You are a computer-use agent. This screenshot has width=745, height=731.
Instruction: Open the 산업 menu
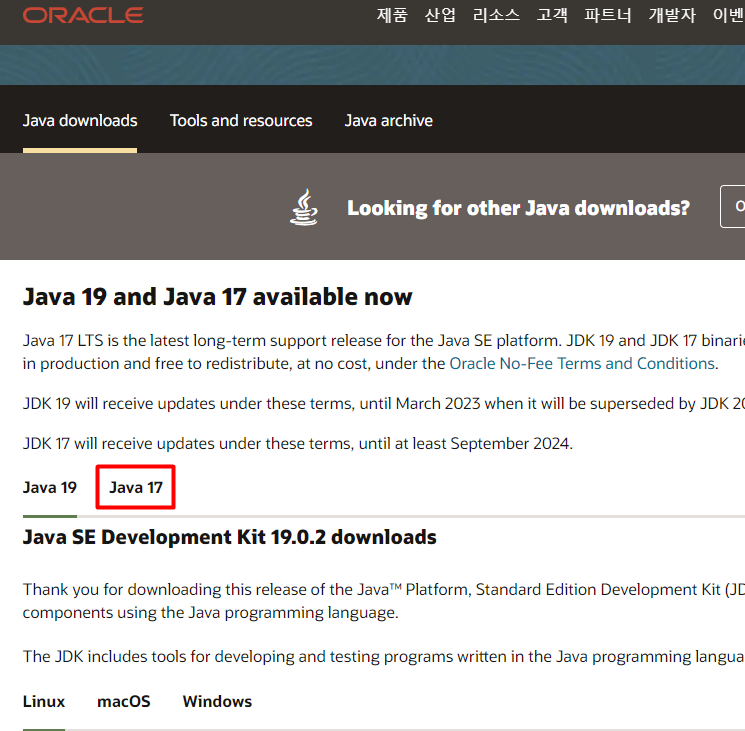point(440,15)
